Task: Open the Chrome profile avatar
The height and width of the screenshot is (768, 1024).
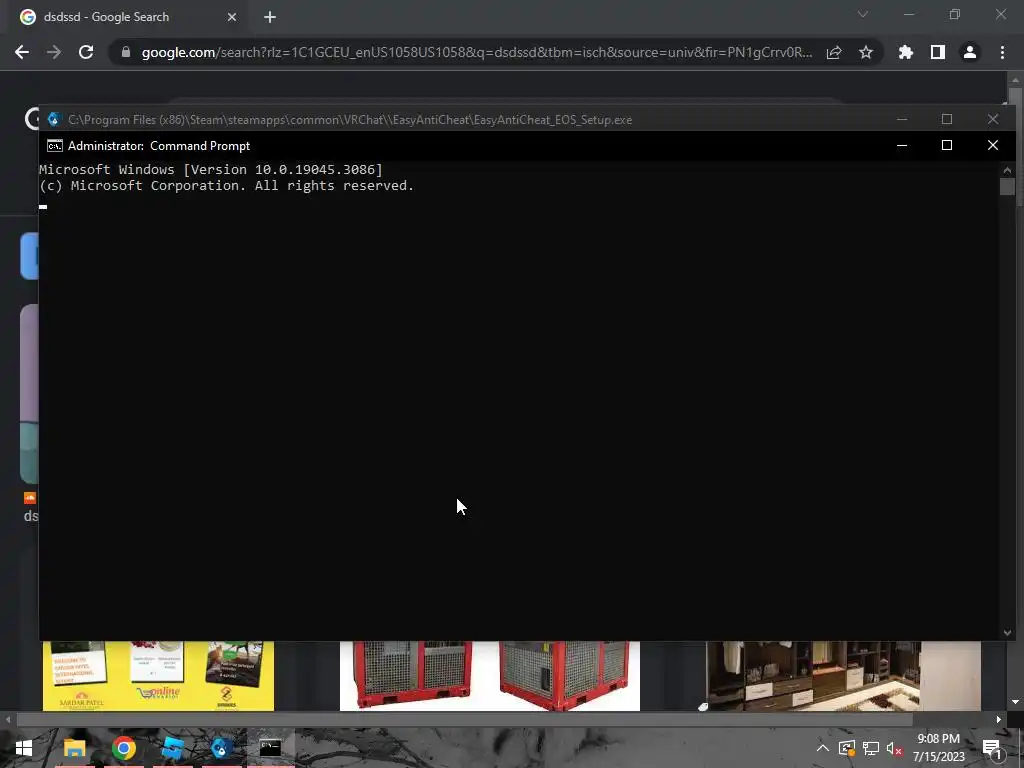Action: 970,52
